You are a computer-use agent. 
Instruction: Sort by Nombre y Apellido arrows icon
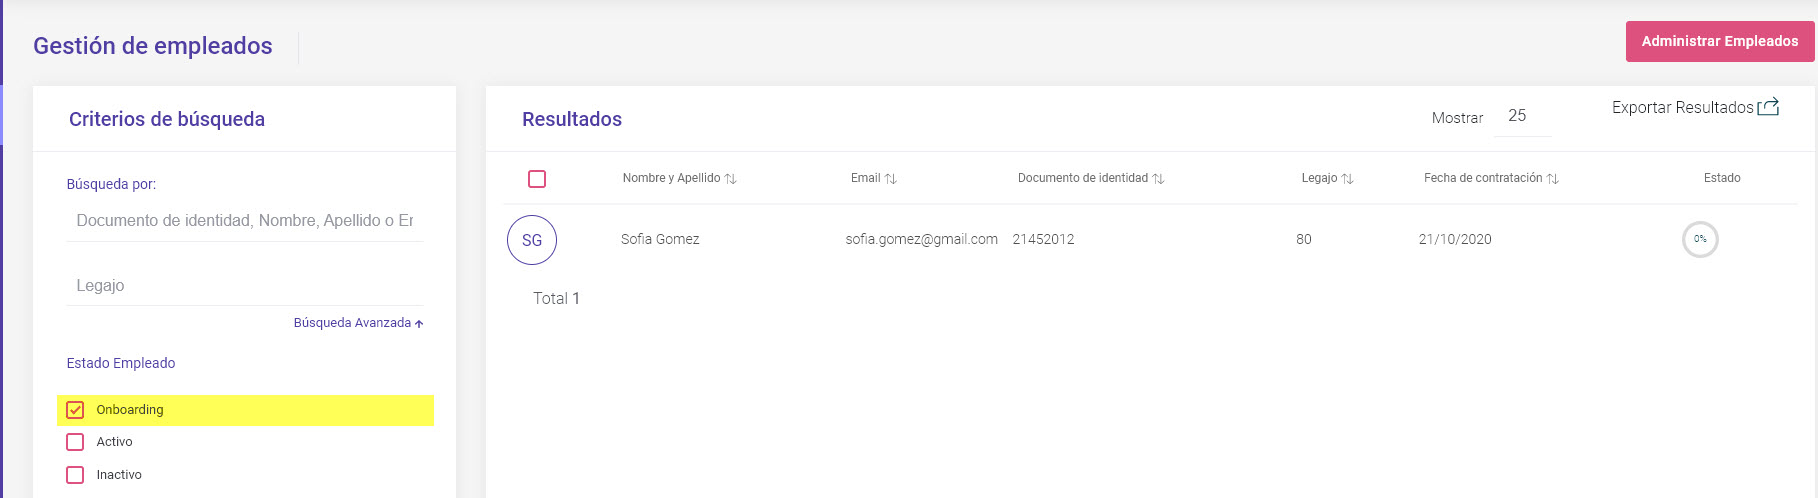pos(731,179)
